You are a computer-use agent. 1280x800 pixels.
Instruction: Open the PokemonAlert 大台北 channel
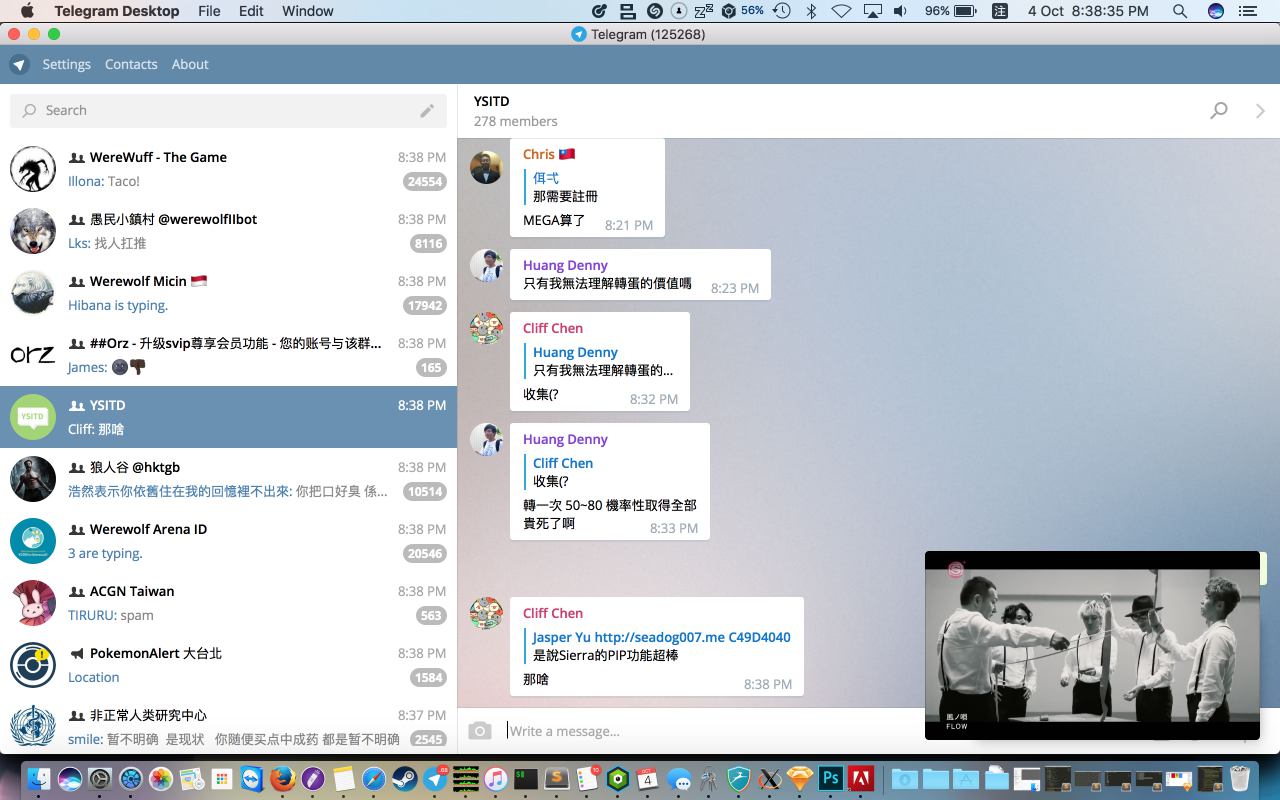(228, 665)
